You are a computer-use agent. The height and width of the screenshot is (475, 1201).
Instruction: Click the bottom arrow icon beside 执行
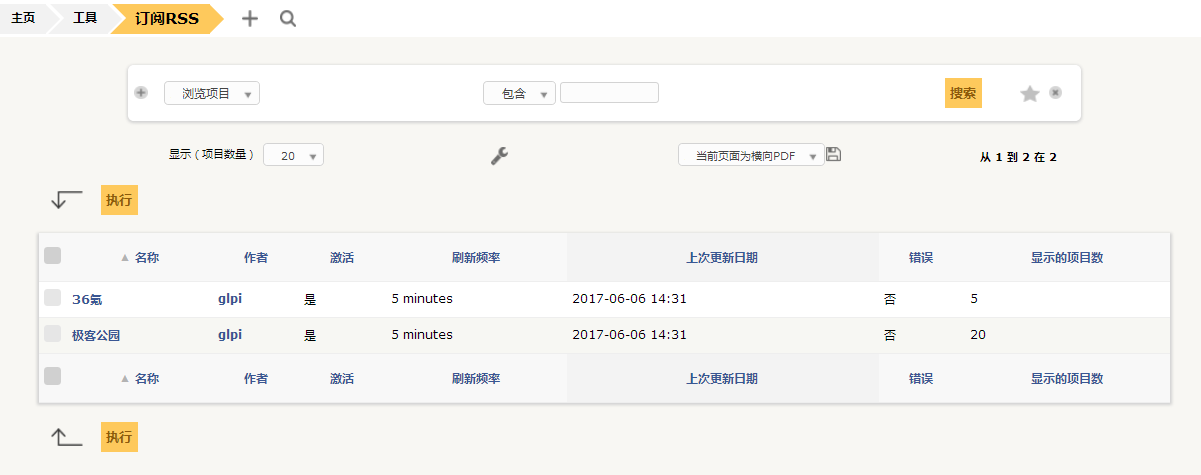pos(67,437)
